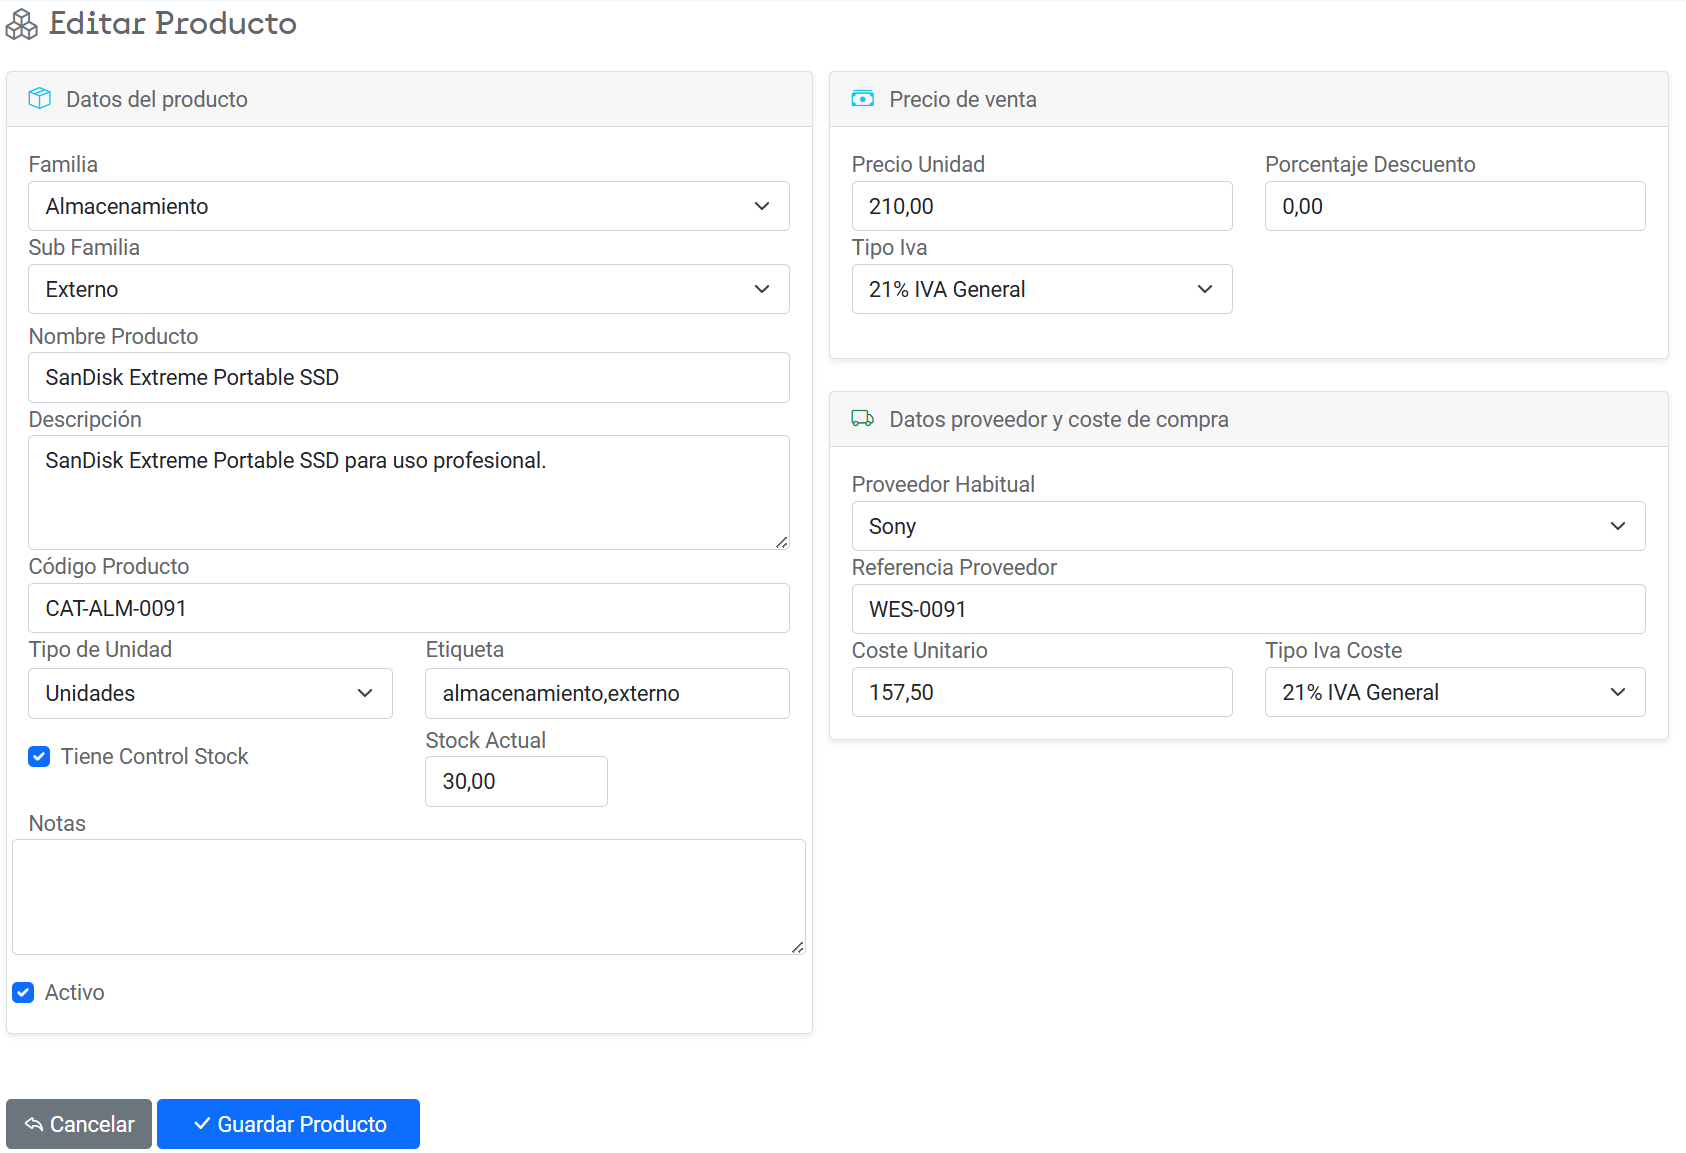Screen dimensions: 1686x1153
Task: Click Datos proveedor y coste de compra header
Action: (1059, 419)
